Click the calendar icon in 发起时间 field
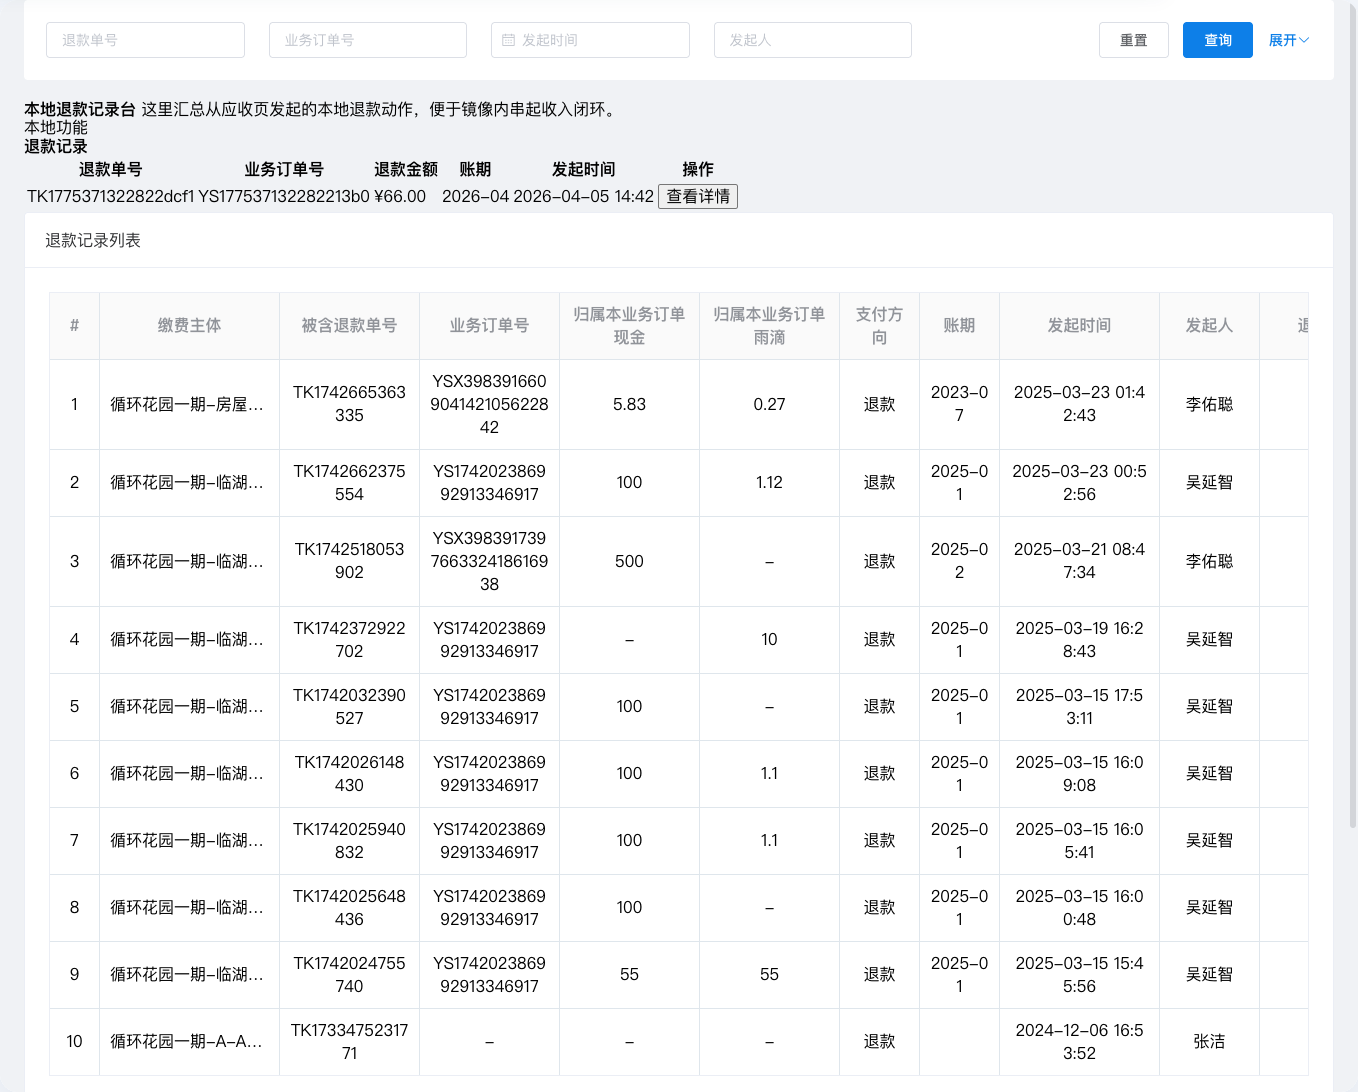The image size is (1358, 1092). [x=508, y=40]
